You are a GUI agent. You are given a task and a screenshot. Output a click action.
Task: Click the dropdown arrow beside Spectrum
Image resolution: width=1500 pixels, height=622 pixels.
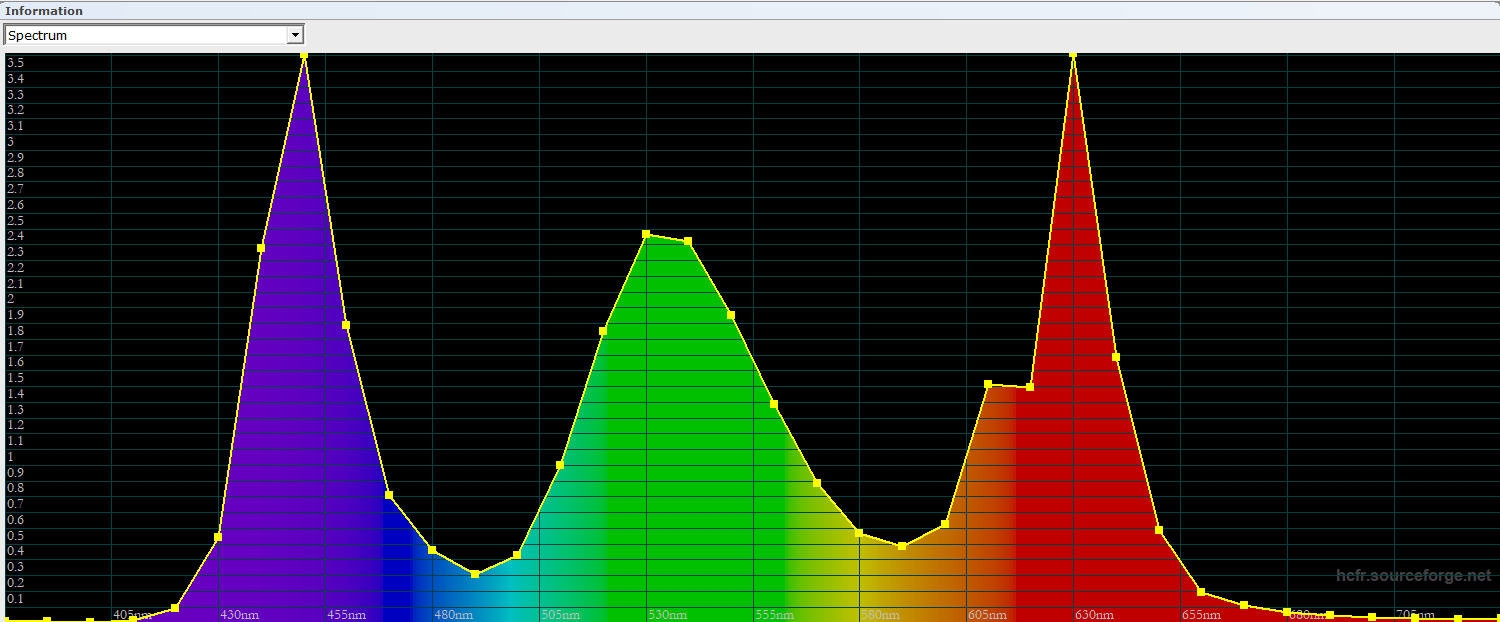pos(294,35)
